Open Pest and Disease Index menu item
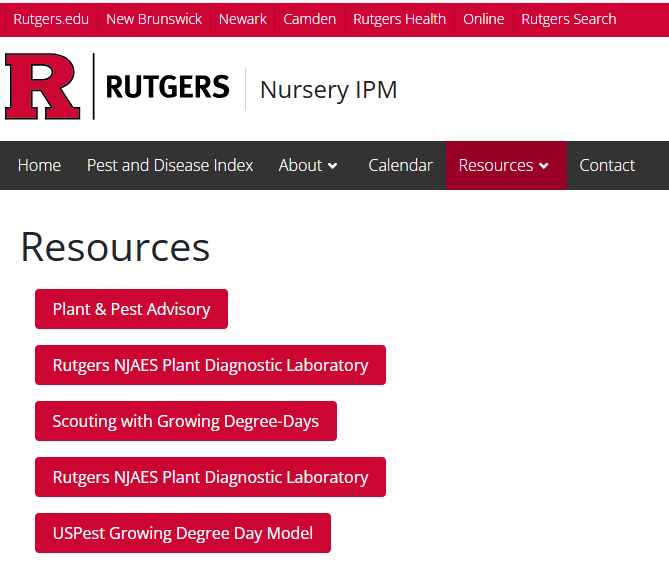Image resolution: width=669 pixels, height=579 pixels. 170,166
